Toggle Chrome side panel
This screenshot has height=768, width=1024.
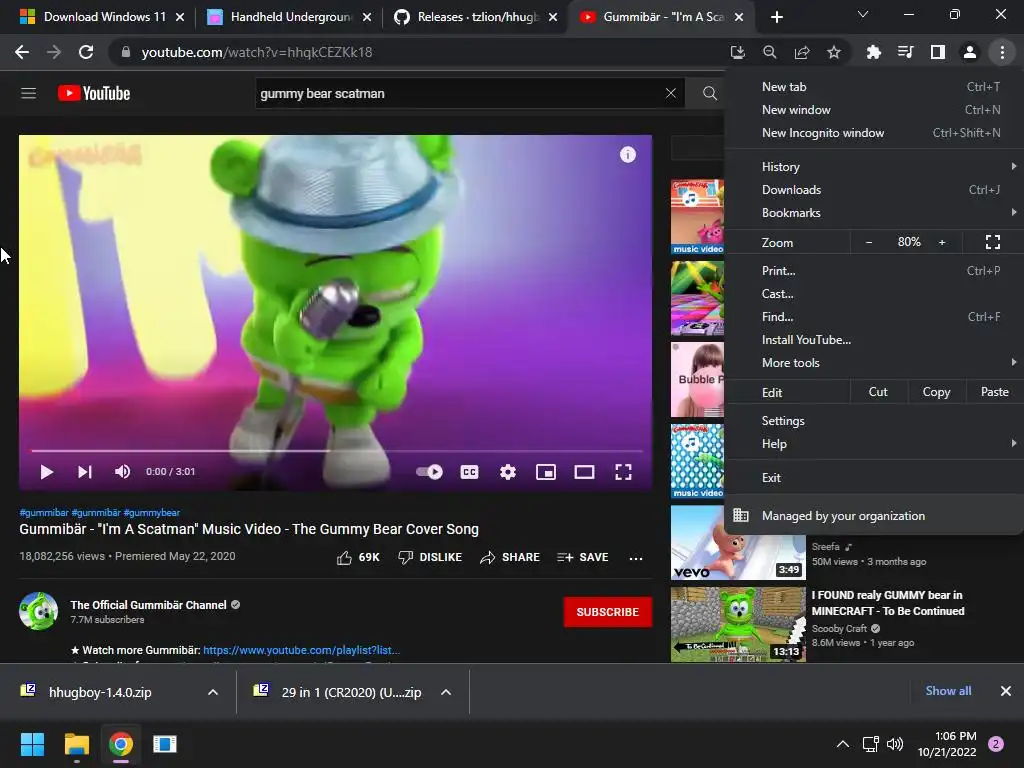(938, 52)
